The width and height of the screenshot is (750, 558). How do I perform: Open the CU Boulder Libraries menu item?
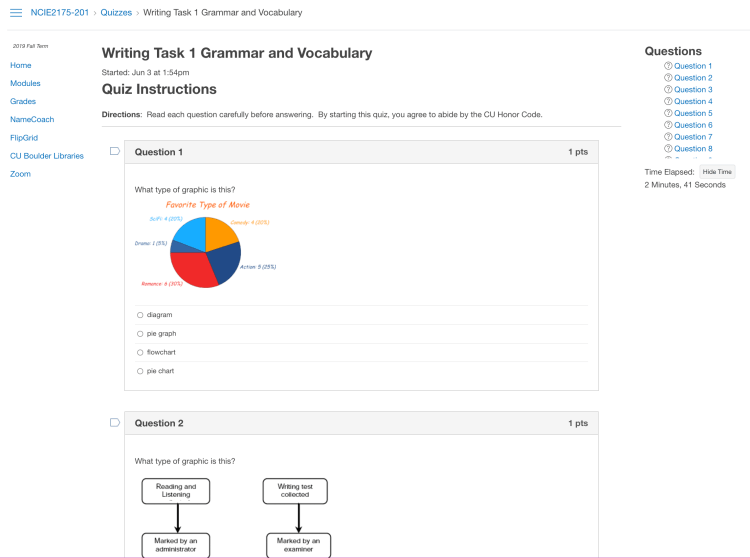click(x=47, y=156)
